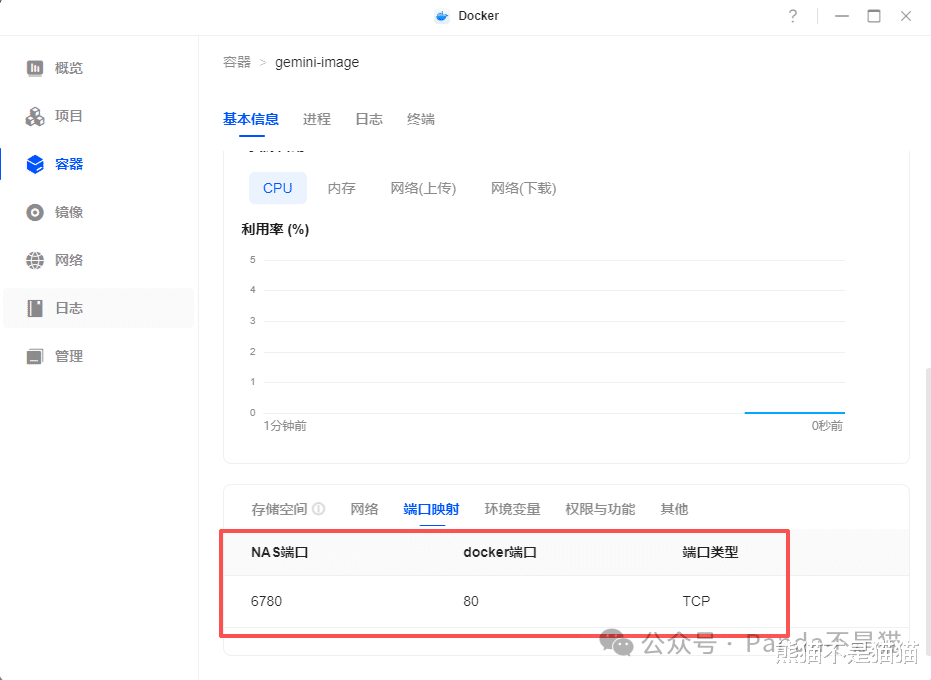Click the Network (网络) globe icon

[x=35, y=261]
